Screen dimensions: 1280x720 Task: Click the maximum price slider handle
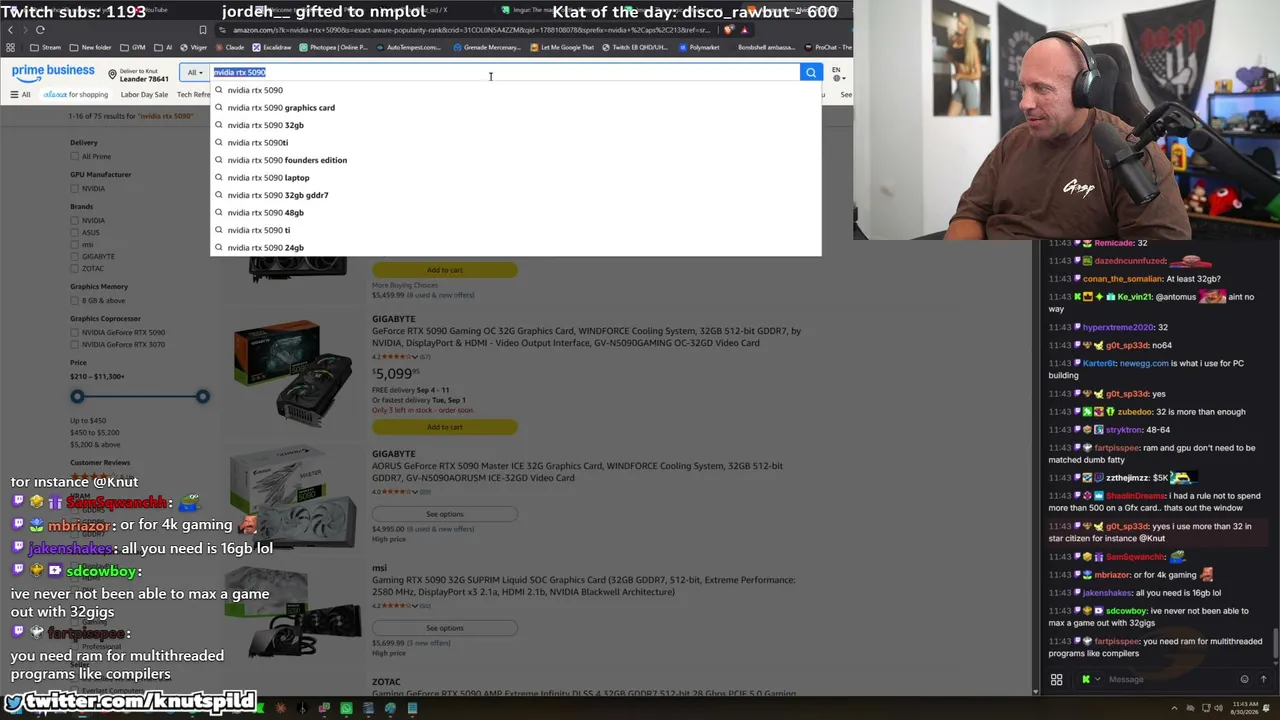click(203, 397)
